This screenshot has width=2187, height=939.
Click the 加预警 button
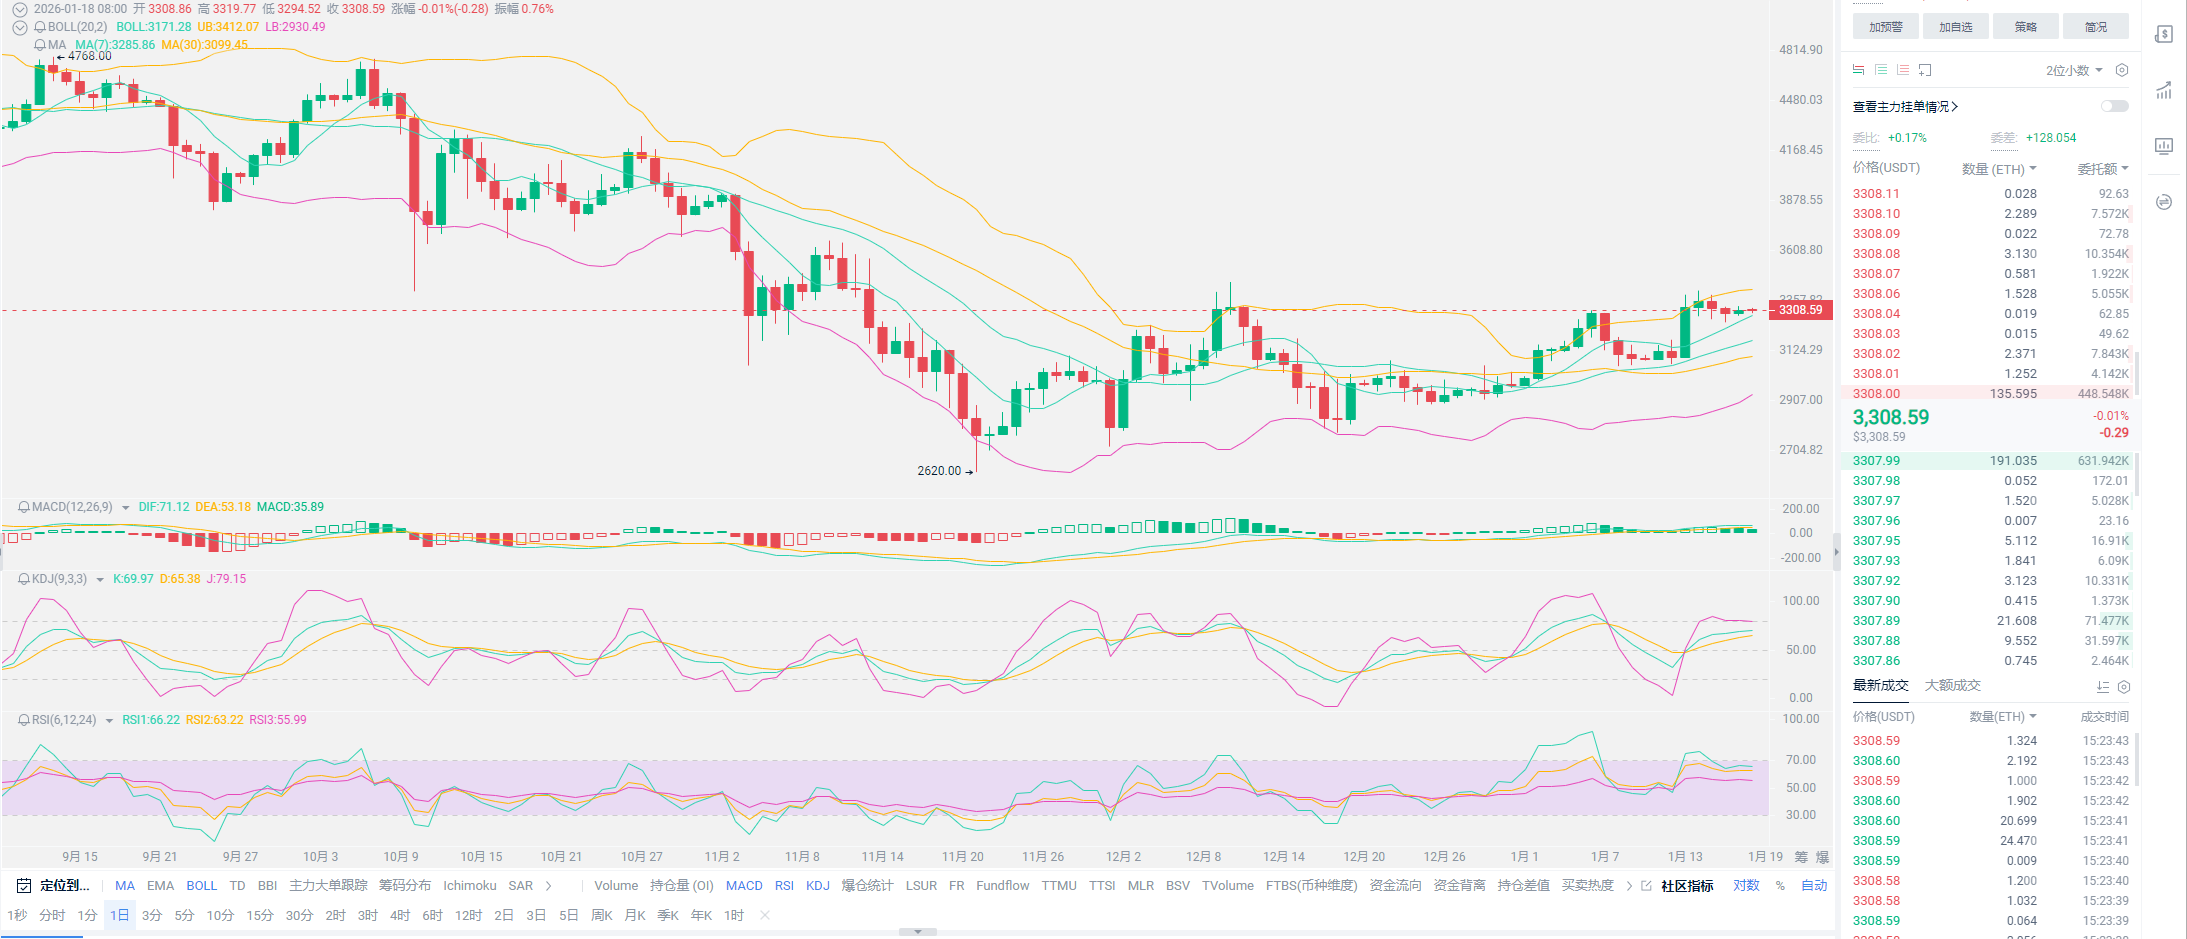[x=1885, y=27]
